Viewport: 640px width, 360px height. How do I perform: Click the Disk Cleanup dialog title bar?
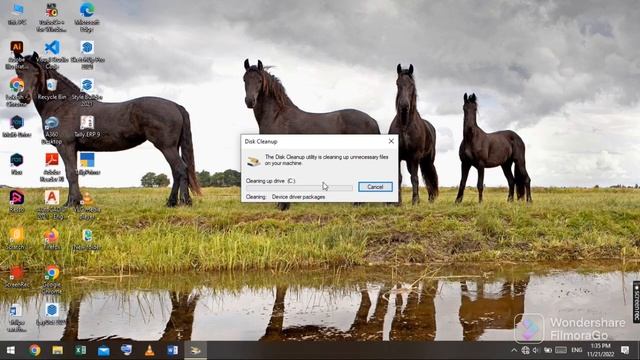point(313,141)
